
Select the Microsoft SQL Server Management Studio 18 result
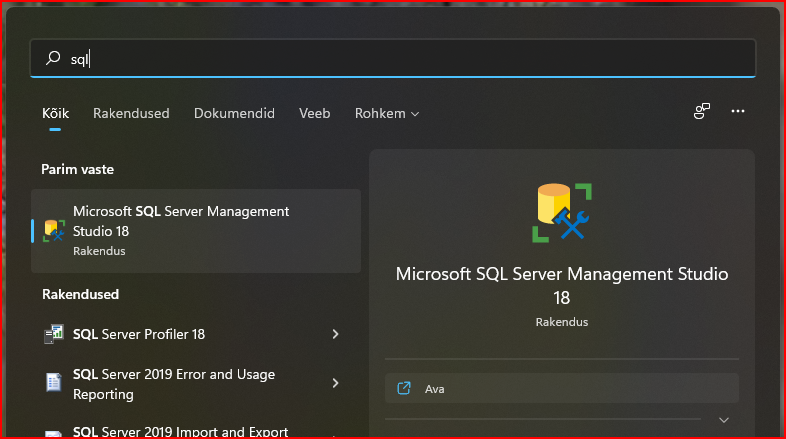point(196,231)
